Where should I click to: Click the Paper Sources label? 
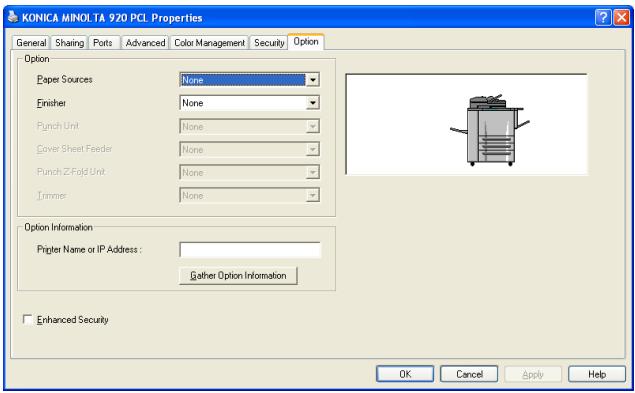65,79
